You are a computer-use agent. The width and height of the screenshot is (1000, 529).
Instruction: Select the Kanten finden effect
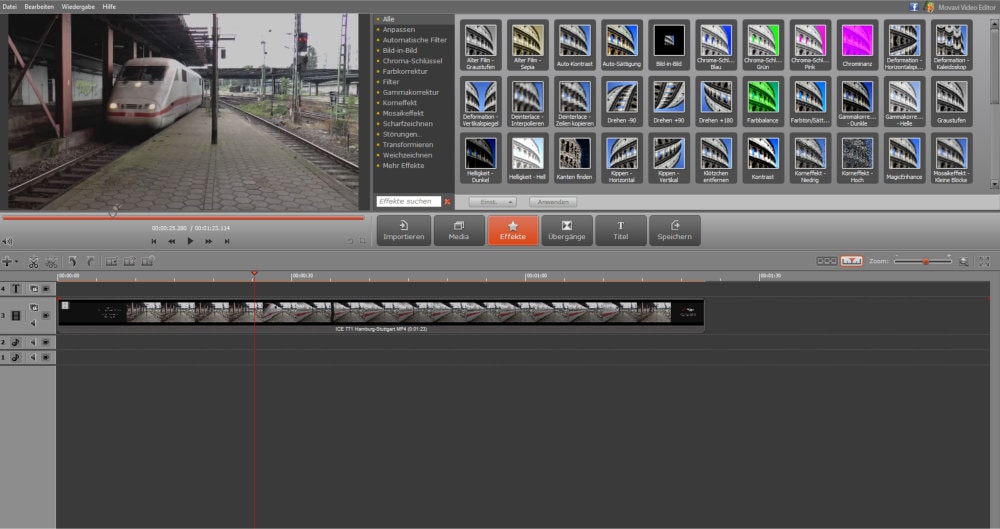pyautogui.click(x=575, y=158)
